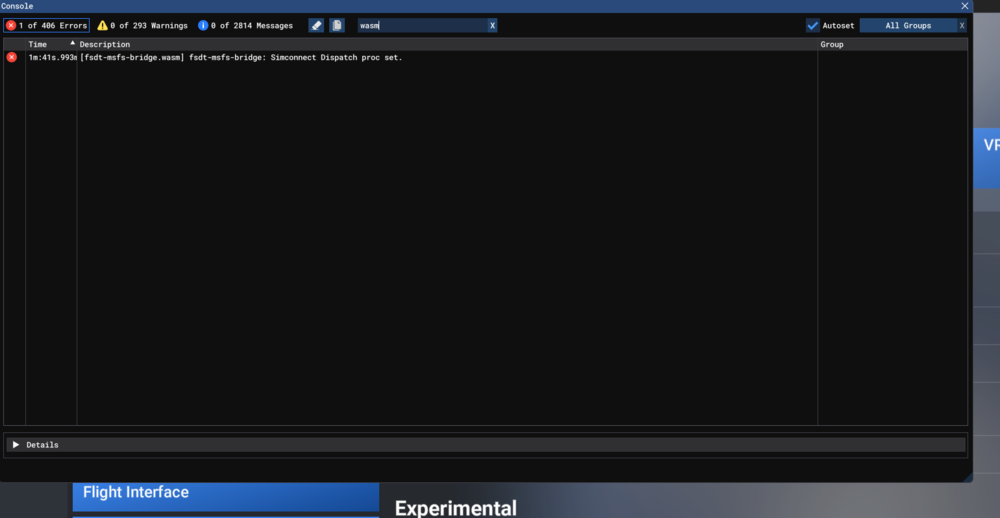Open the All Groups dropdown
This screenshot has height=518, width=1000.
(906, 25)
